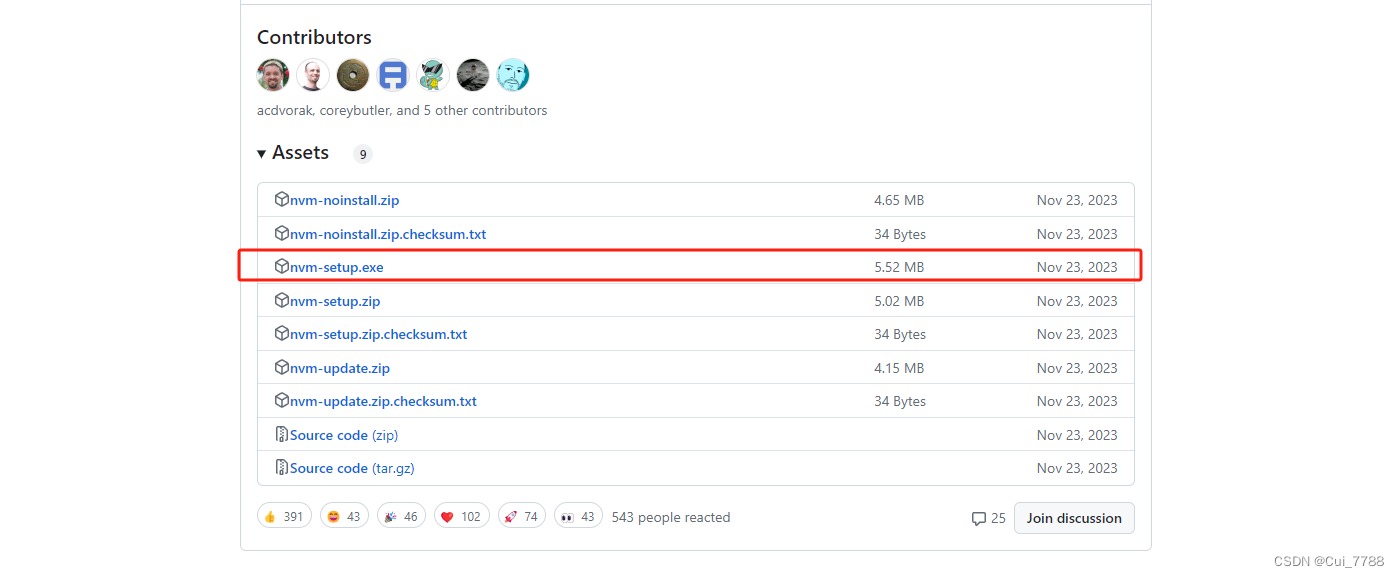Click zip file icon beside Source code (zip)
This screenshot has width=1399, height=577.
pos(282,434)
